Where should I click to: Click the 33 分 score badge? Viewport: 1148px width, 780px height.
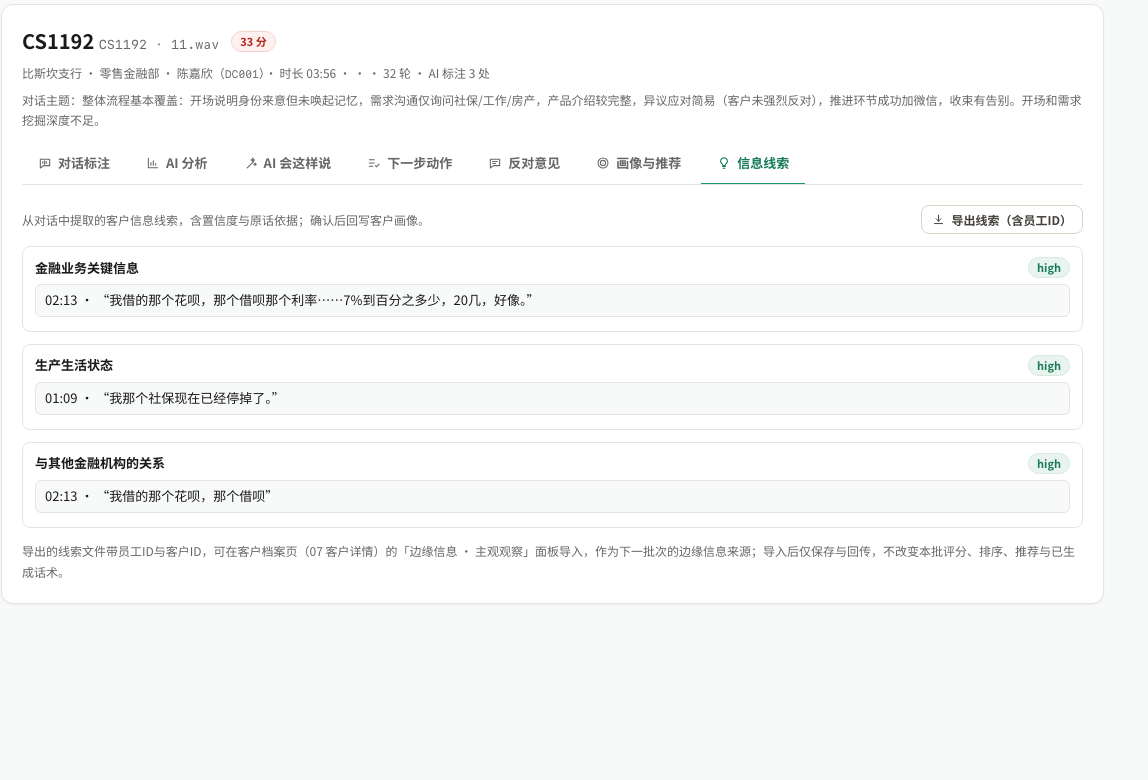point(253,42)
